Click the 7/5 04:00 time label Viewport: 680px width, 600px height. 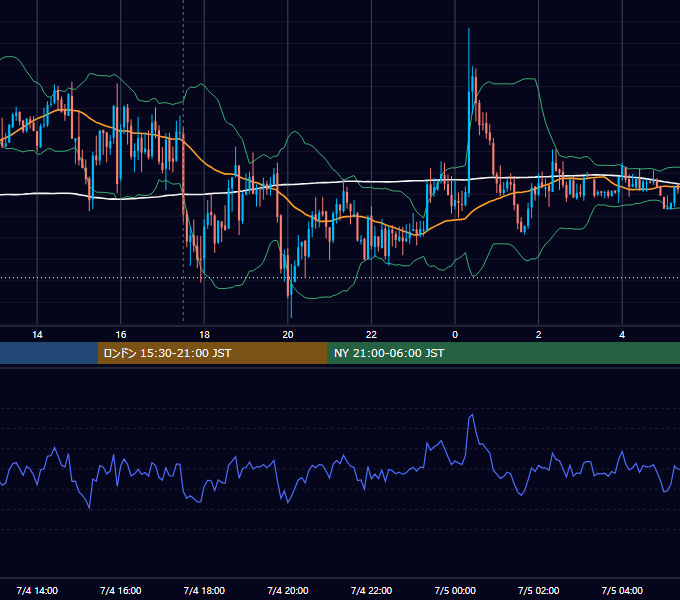[622, 590]
